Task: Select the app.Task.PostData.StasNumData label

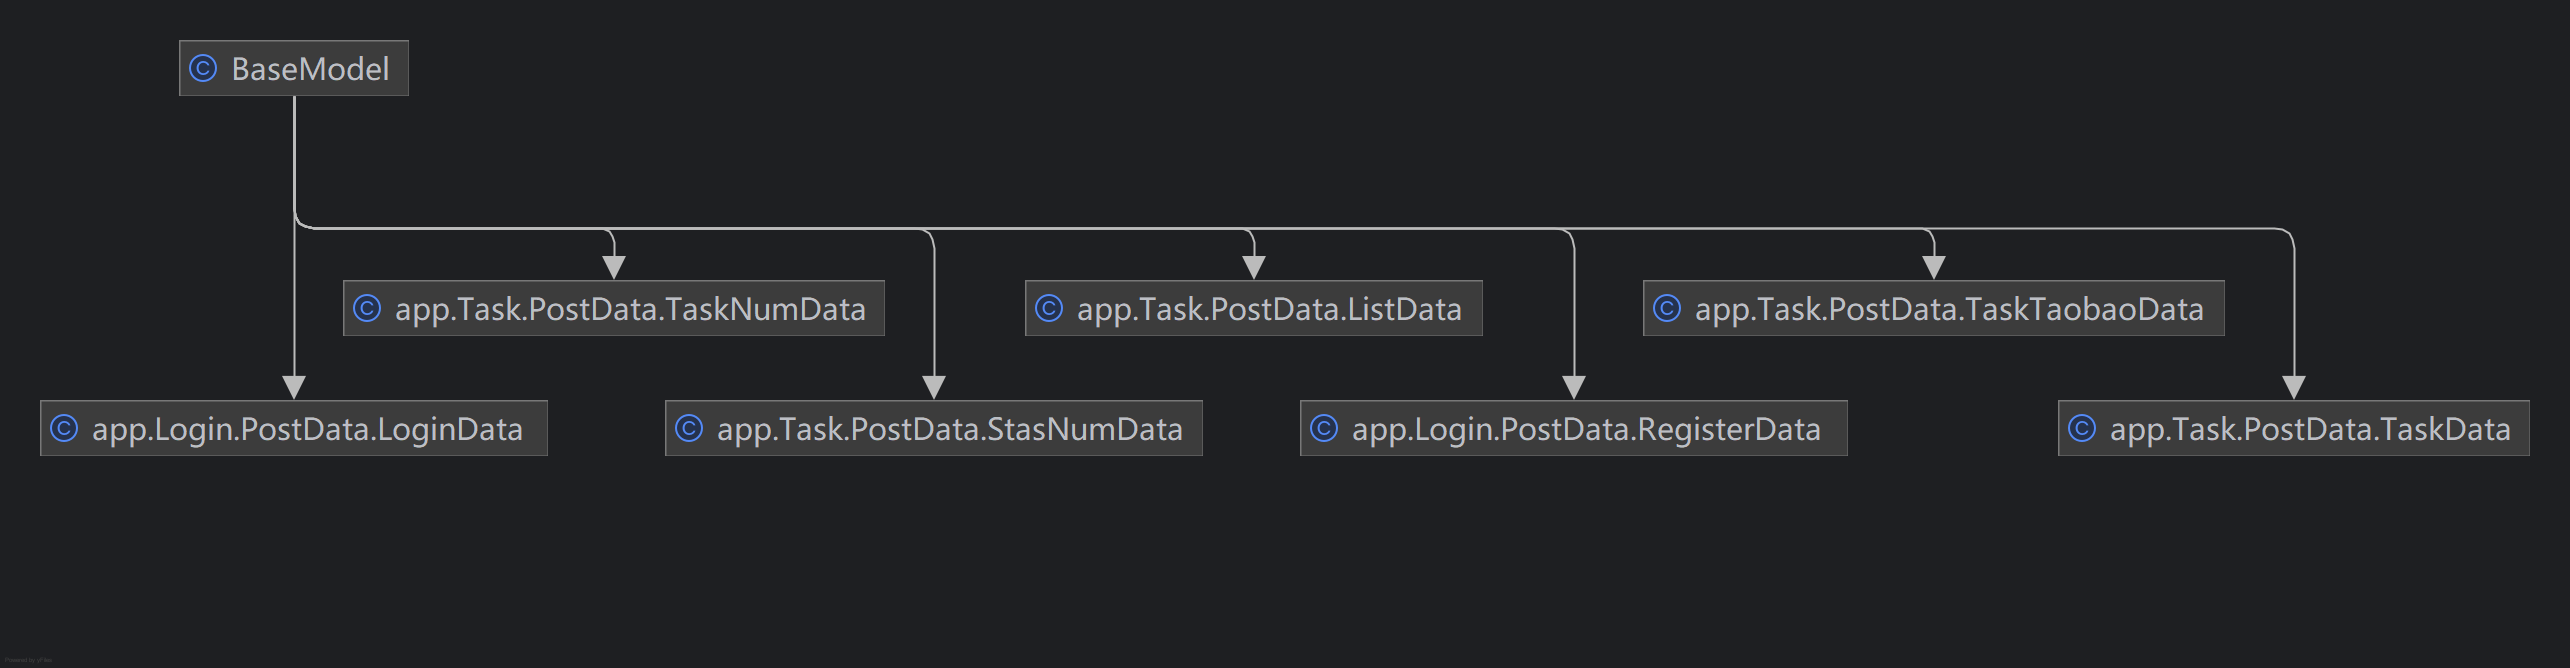Action: (949, 429)
